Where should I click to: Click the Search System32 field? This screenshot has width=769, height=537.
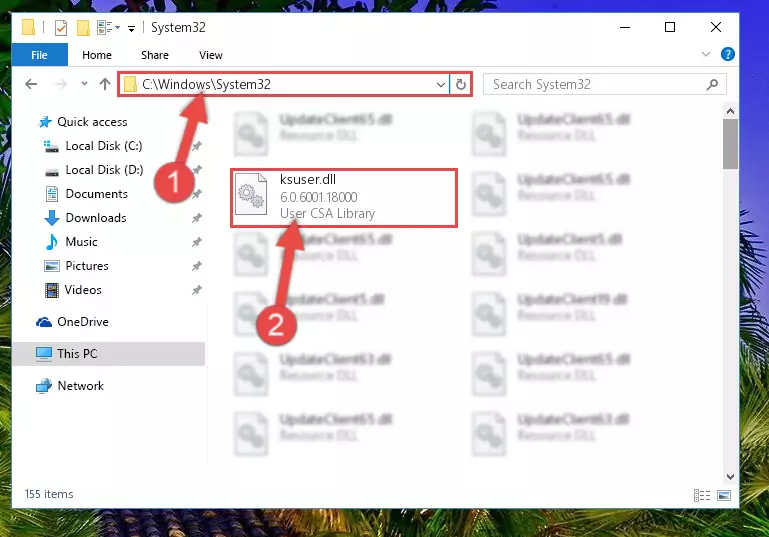[x=604, y=84]
